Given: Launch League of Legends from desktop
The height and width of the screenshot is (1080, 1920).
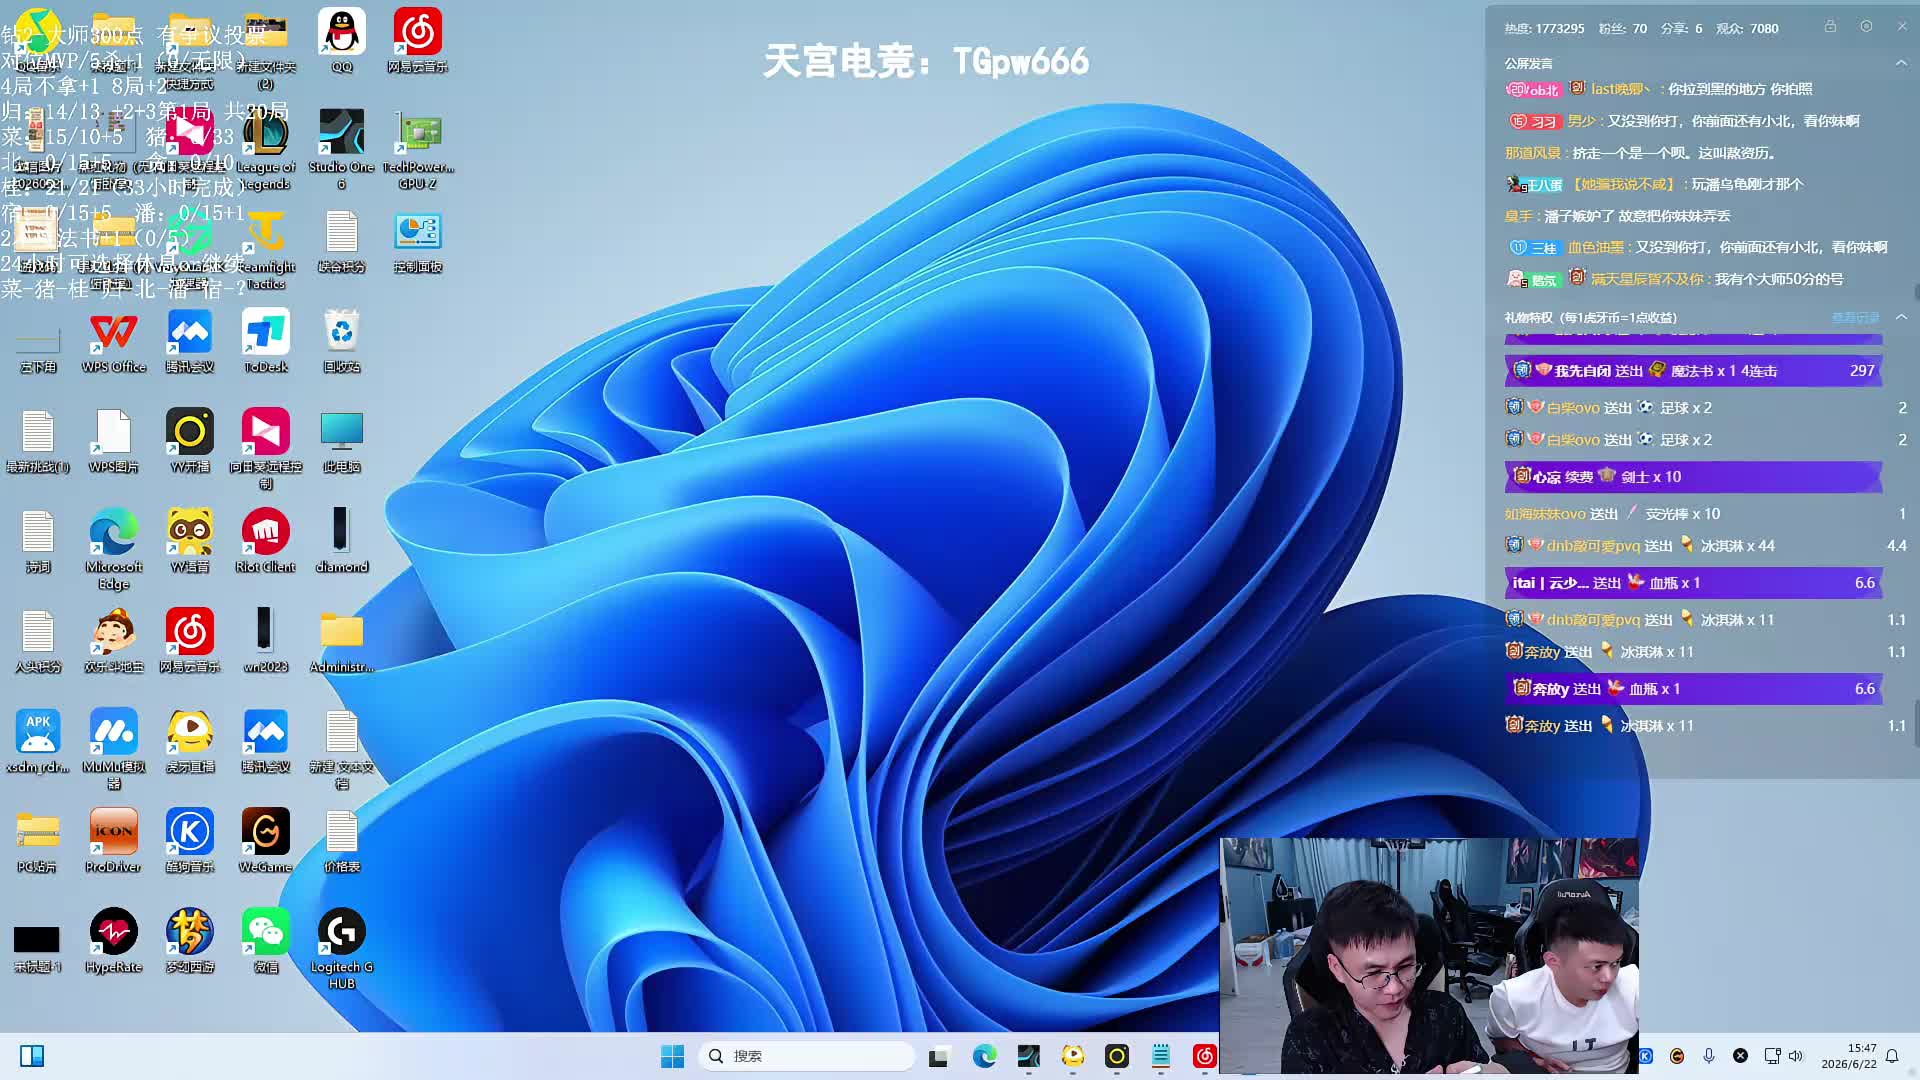Looking at the screenshot, I should [x=265, y=148].
